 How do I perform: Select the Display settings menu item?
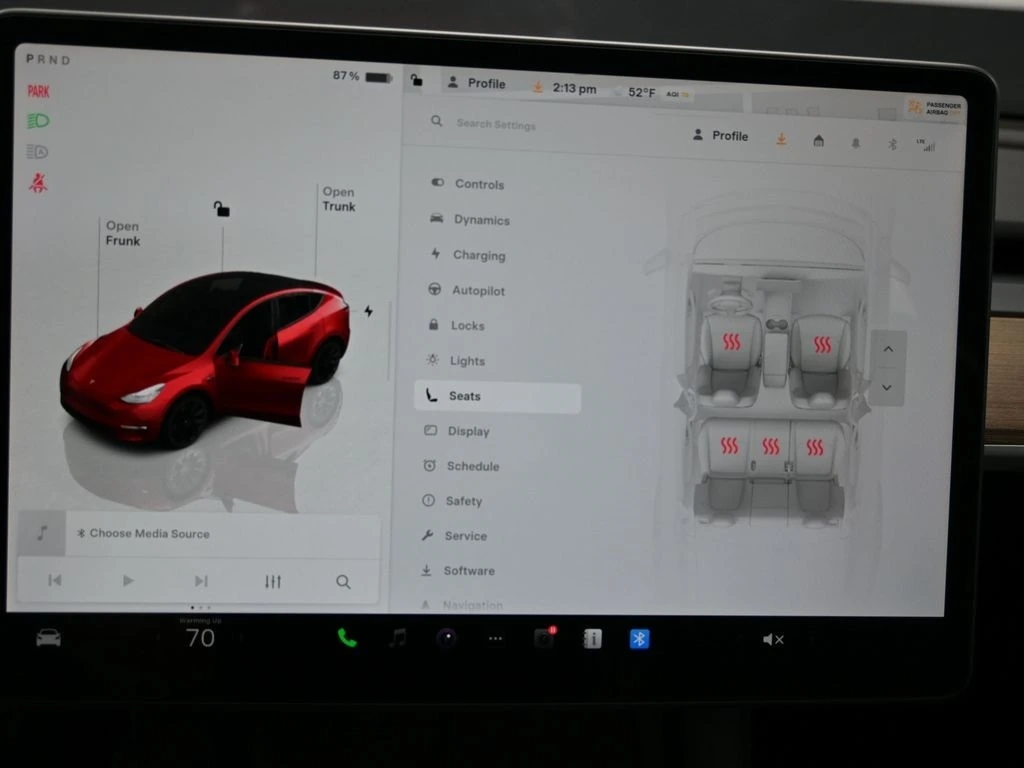(x=468, y=431)
